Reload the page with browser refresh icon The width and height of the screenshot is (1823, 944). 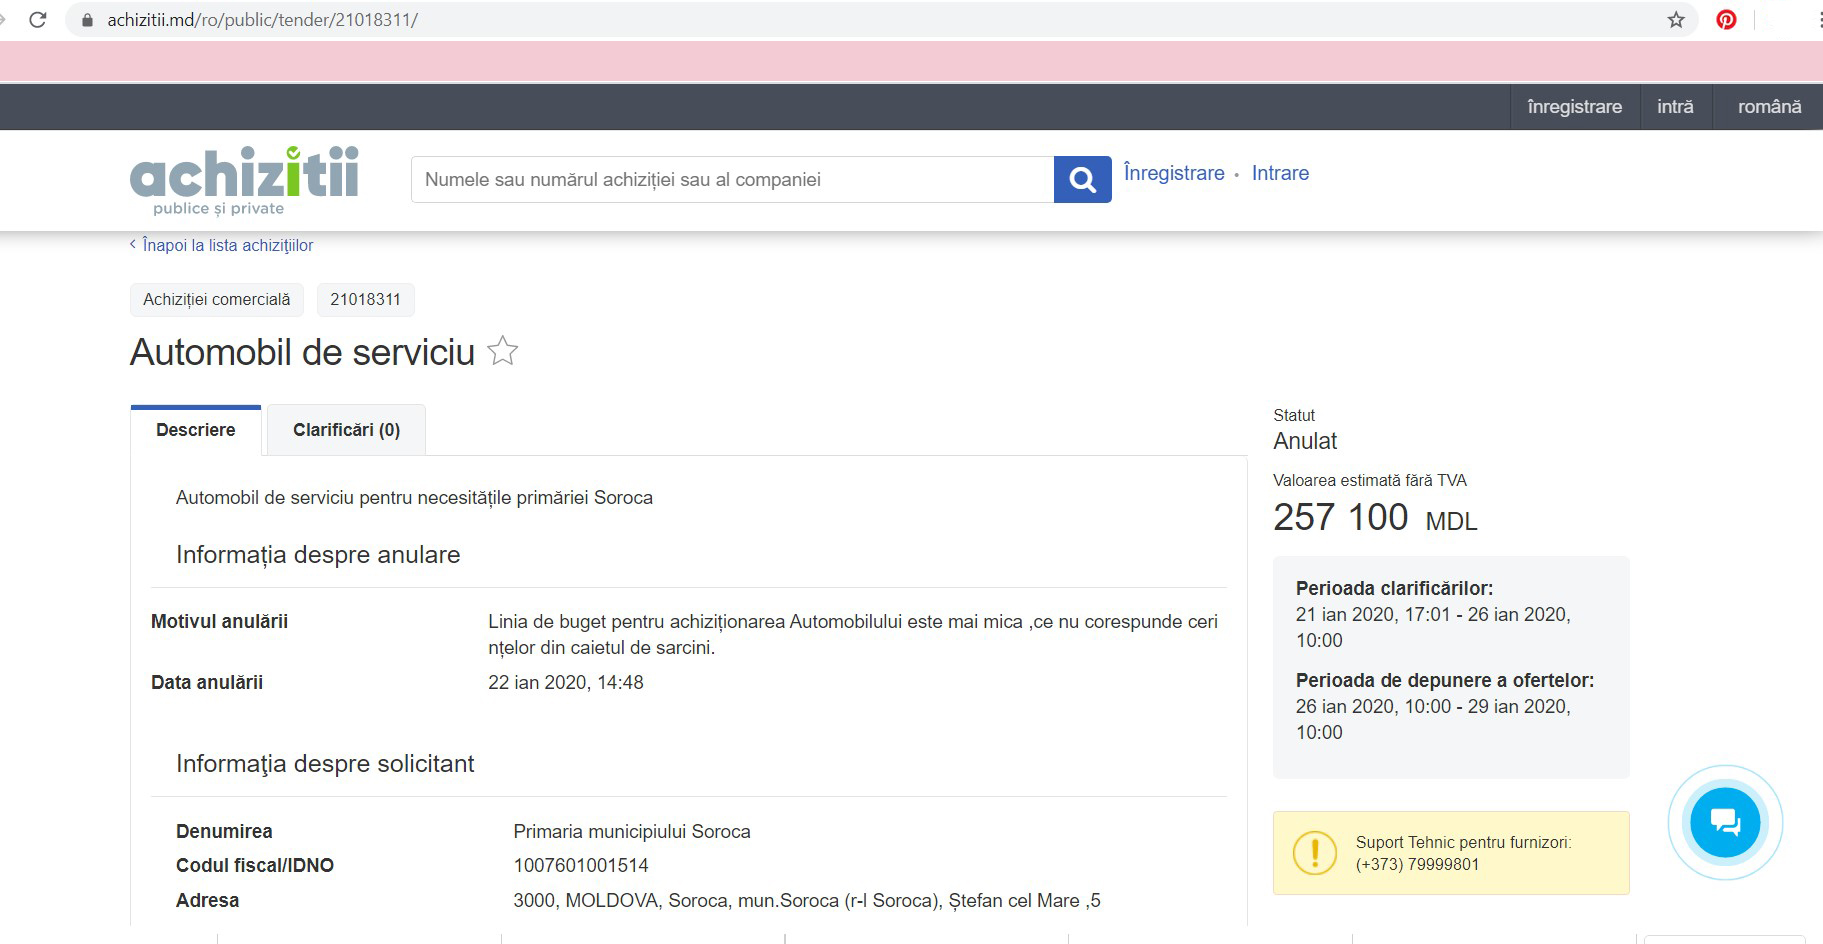[38, 19]
